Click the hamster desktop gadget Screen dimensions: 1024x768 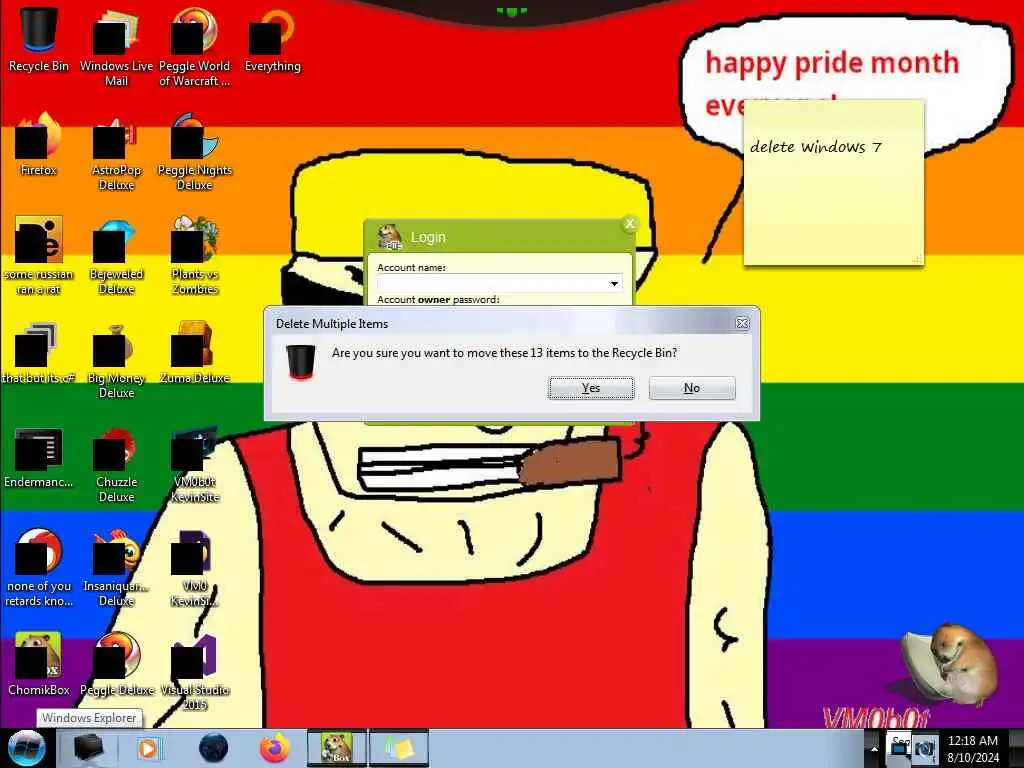952,665
